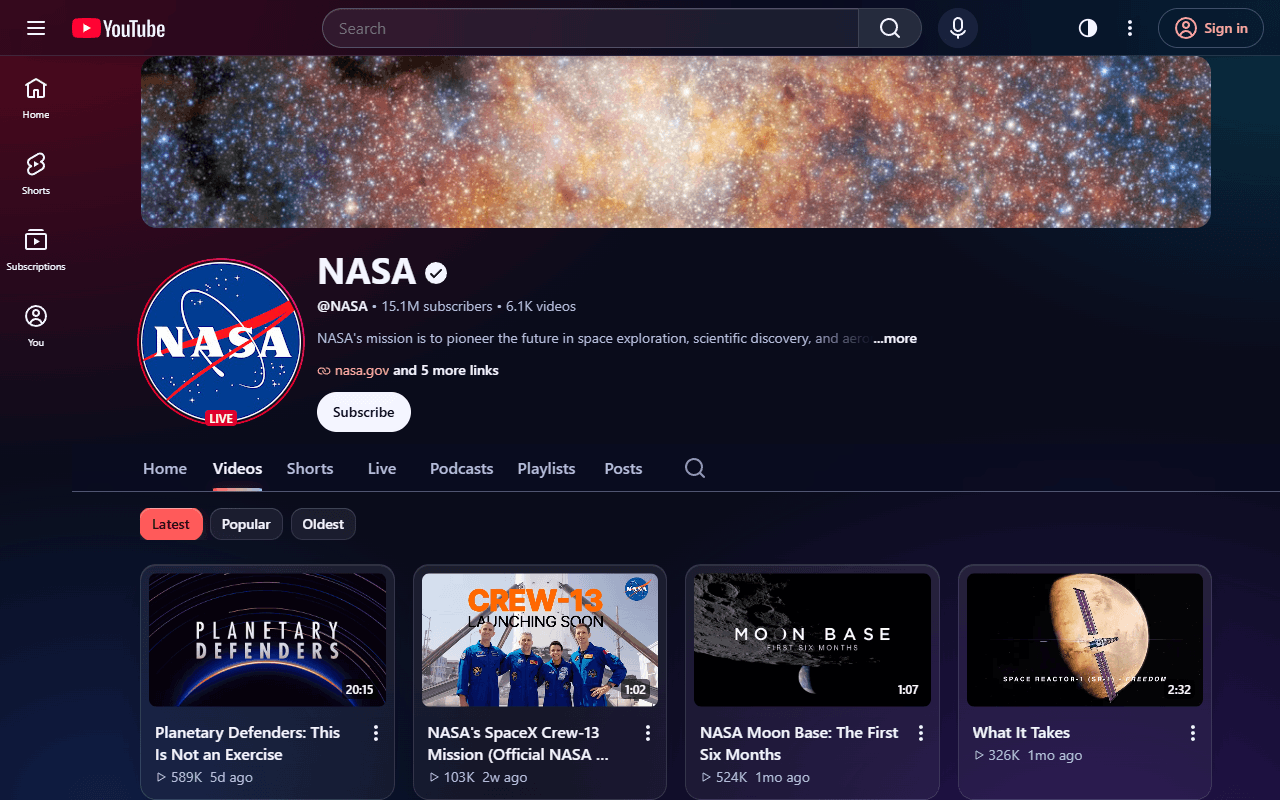1280x800 pixels.
Task: Open the Posts tab
Action: click(623, 468)
